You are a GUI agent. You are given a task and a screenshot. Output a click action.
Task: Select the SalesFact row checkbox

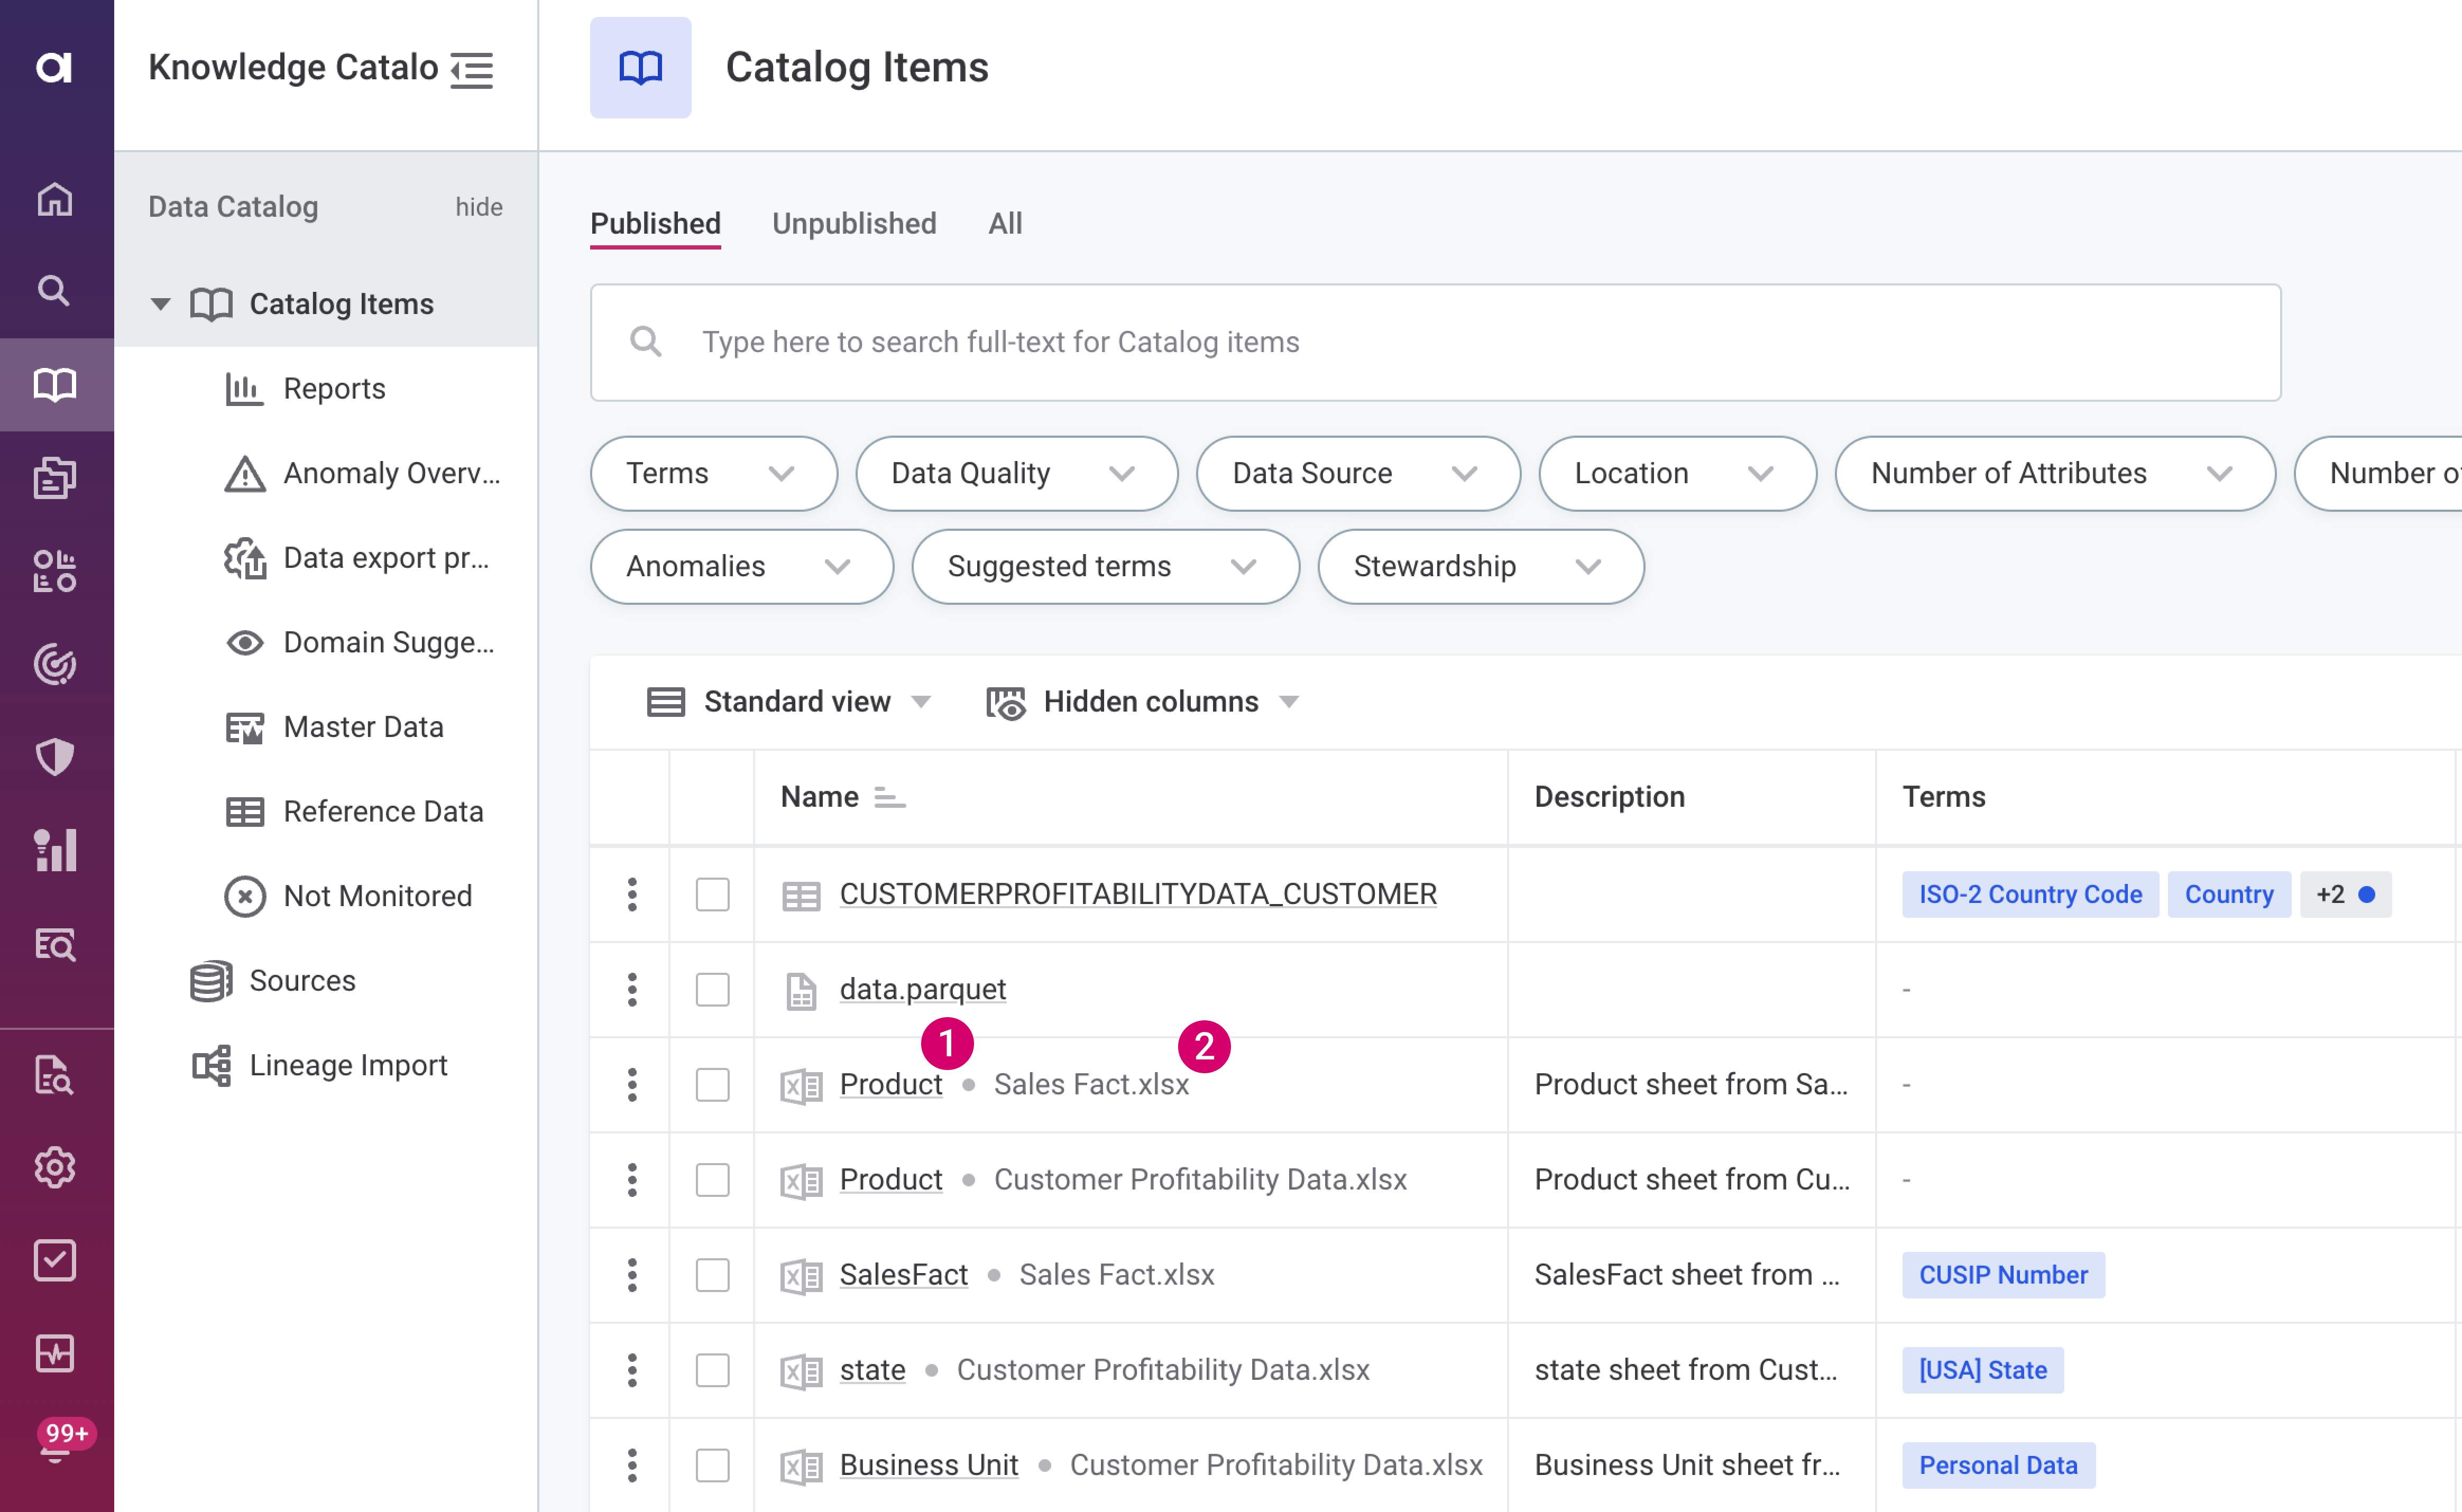pos(712,1275)
